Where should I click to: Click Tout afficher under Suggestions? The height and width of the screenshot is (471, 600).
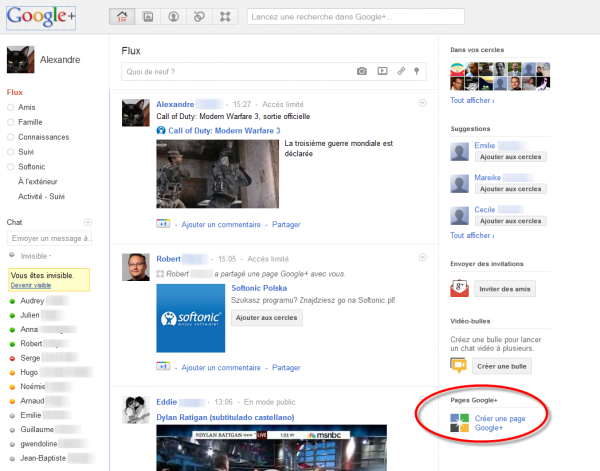472,235
